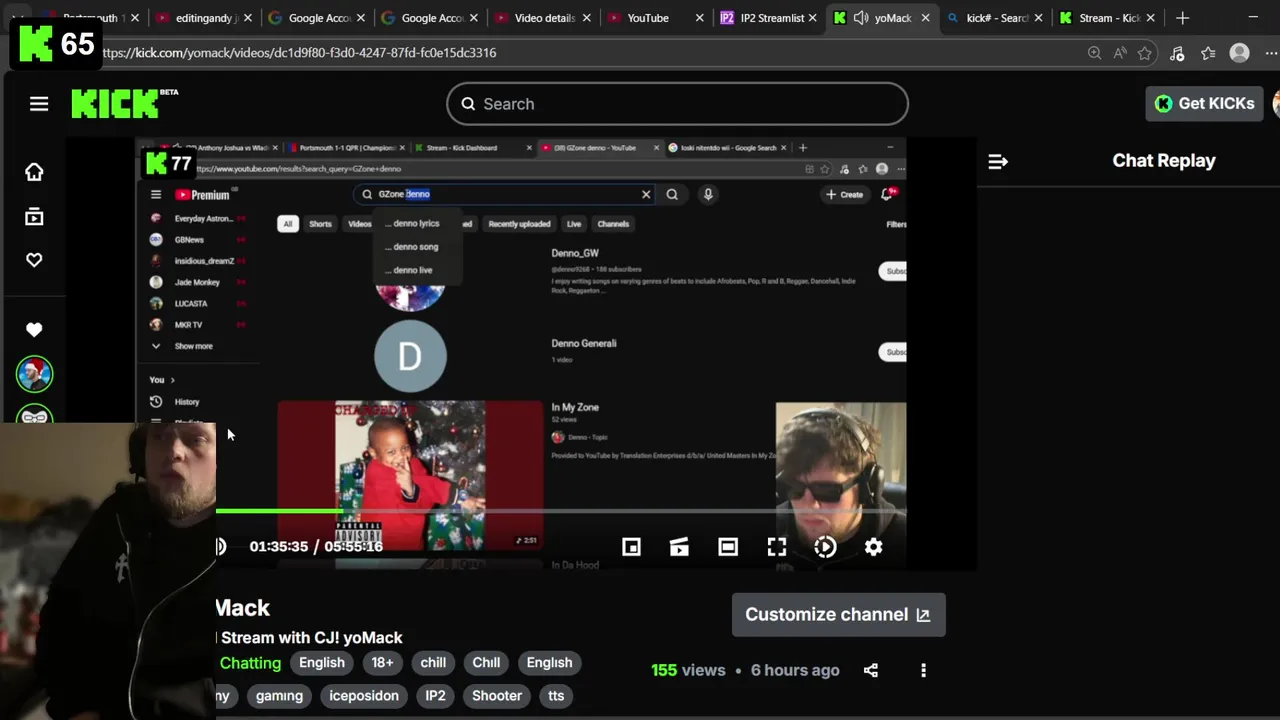This screenshot has height=720, width=1280.
Task: Click the Get KICKs button
Action: click(1204, 103)
